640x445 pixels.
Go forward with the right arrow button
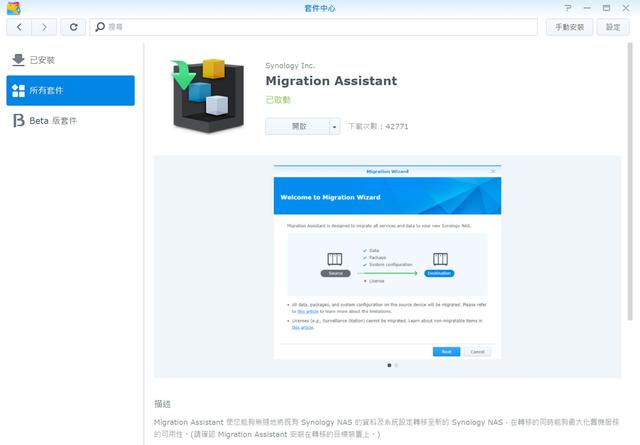coord(45,27)
